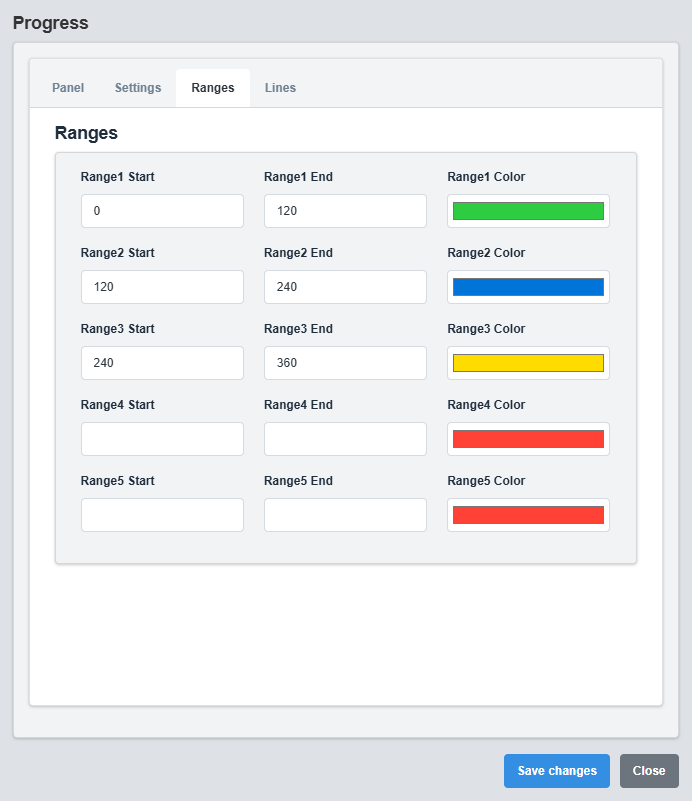Click the Save changes button
This screenshot has height=801, width=692.
556,771
